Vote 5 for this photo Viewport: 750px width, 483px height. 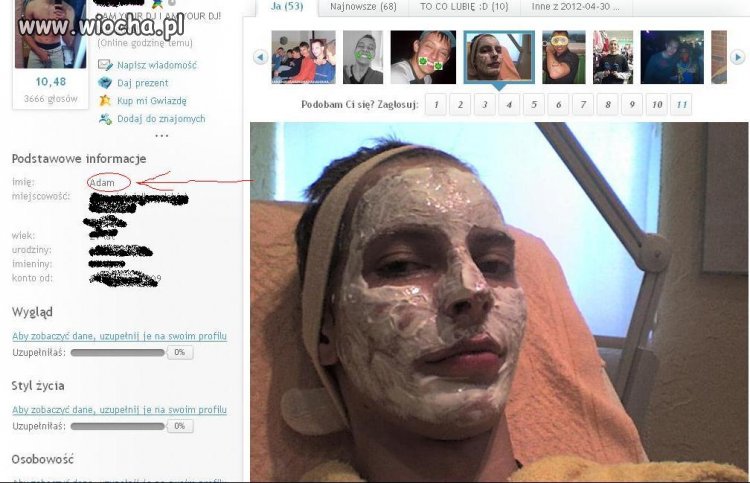pyautogui.click(x=534, y=104)
